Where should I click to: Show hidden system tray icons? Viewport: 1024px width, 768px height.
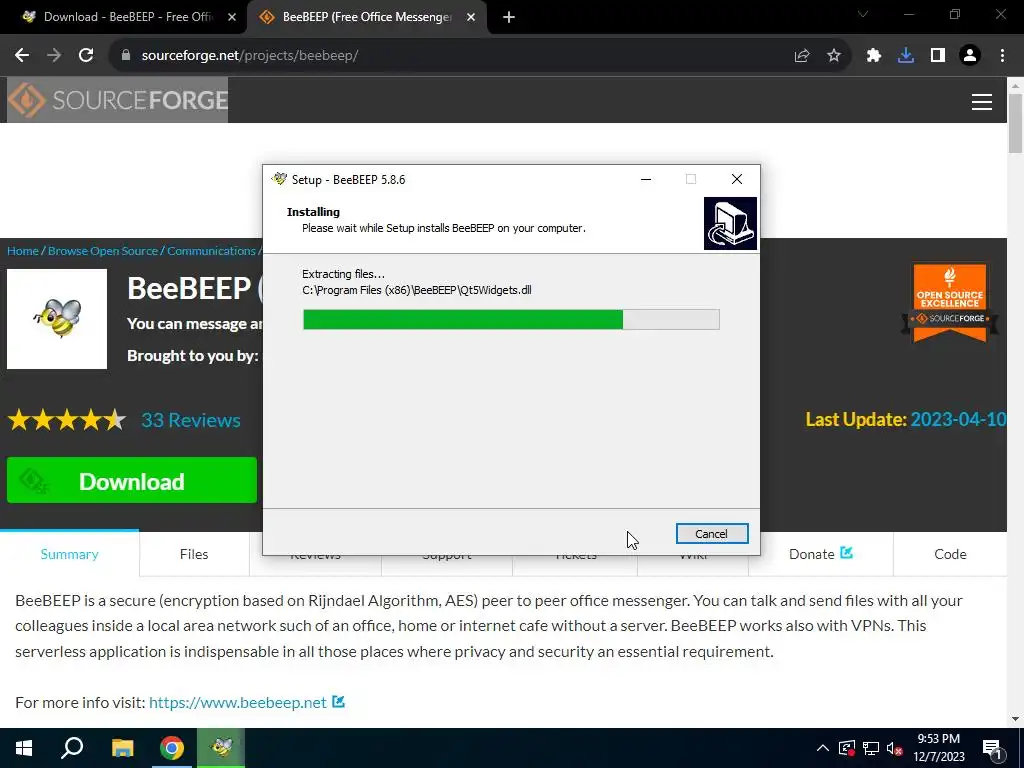(x=823, y=748)
